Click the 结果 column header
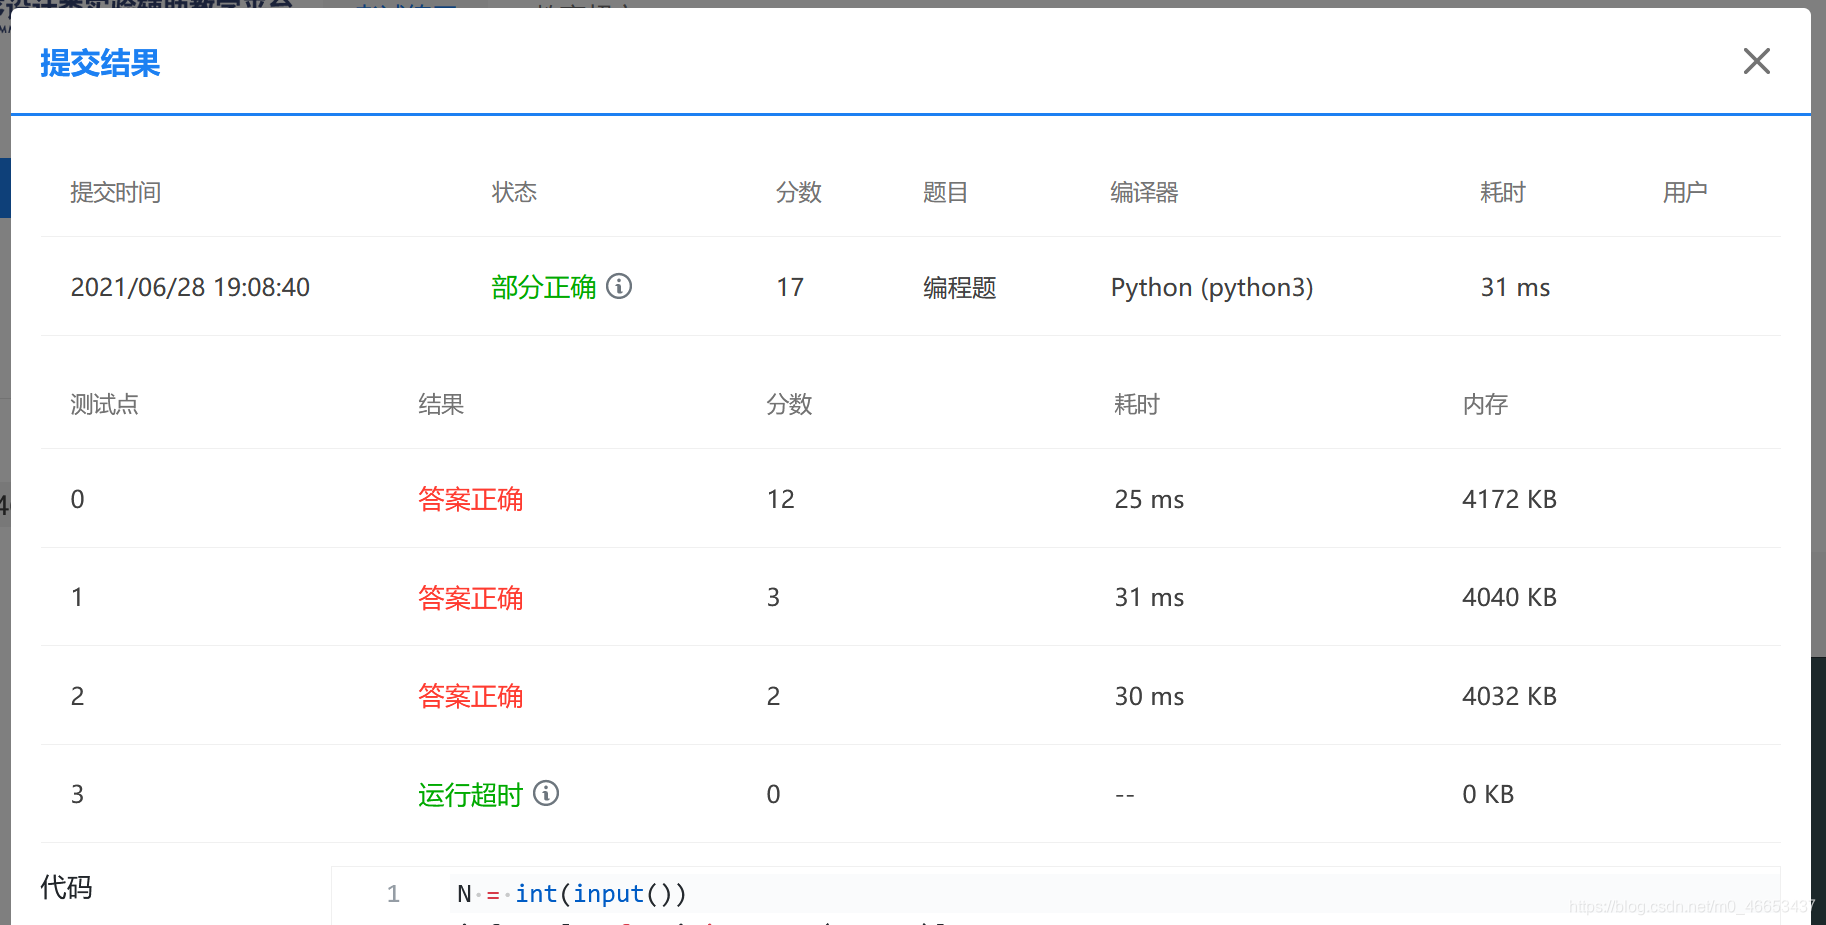1826x925 pixels. click(441, 404)
